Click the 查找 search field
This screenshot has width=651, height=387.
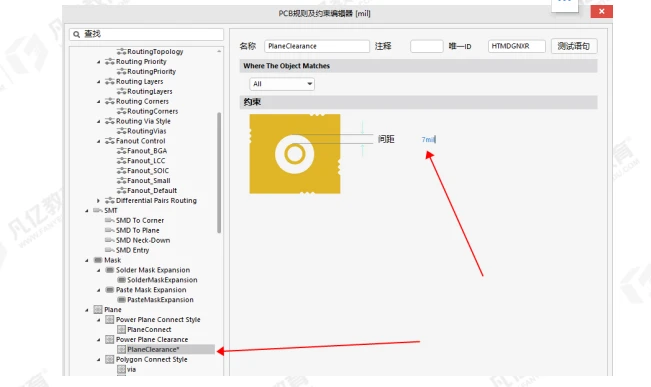(147, 34)
